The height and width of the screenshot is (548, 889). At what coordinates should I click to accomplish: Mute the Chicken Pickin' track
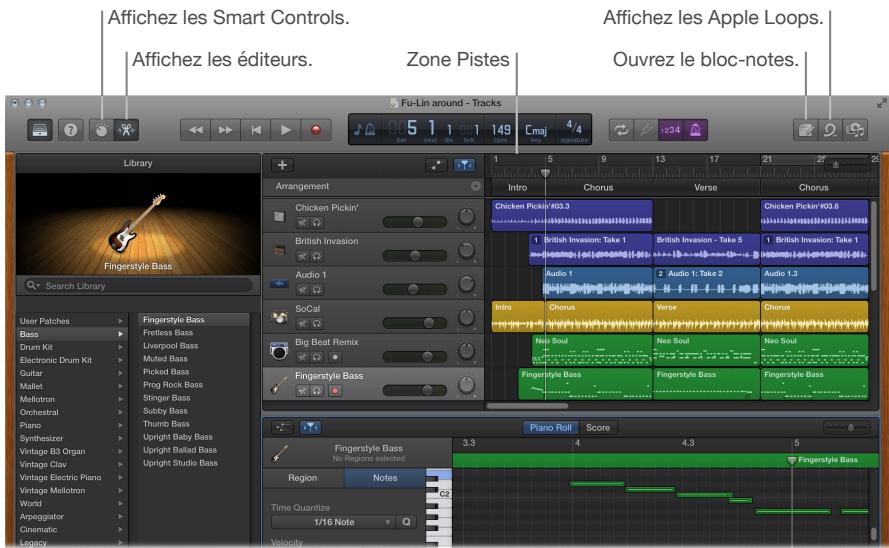click(303, 223)
